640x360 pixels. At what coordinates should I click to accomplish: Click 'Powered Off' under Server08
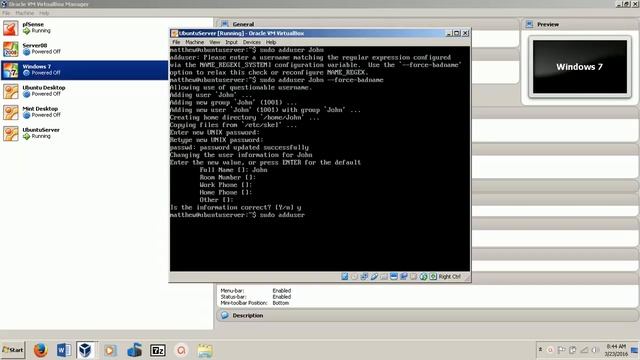click(x=46, y=52)
